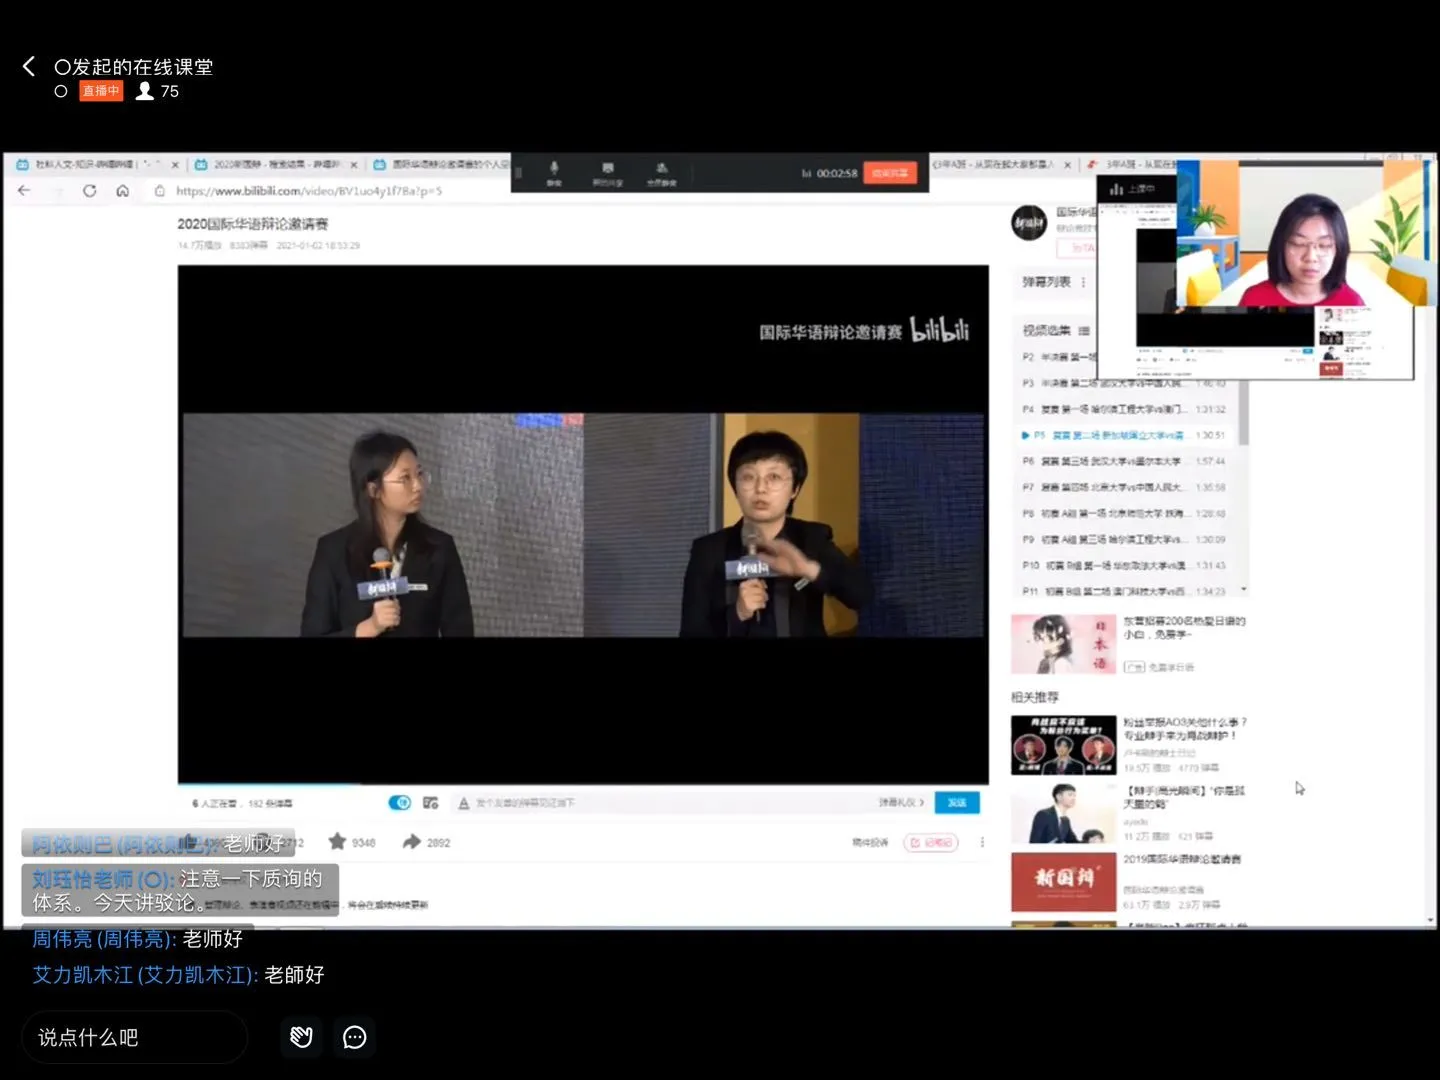Tap the chat message from 周伟亮
The height and width of the screenshot is (1080, 1440).
point(137,939)
